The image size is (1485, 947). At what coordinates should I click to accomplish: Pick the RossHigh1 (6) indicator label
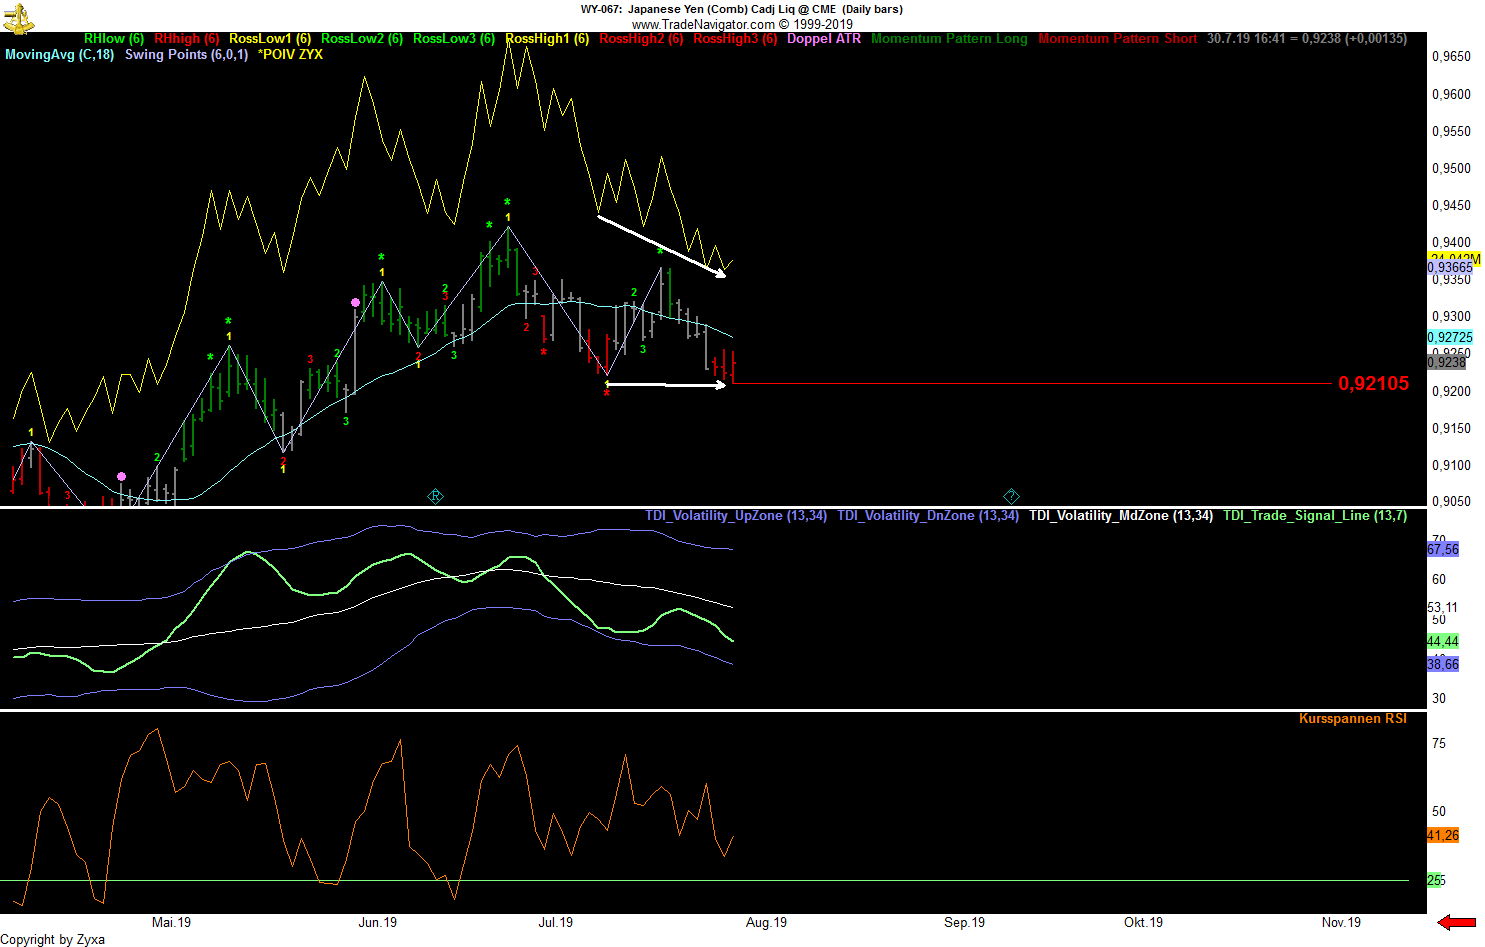click(547, 39)
